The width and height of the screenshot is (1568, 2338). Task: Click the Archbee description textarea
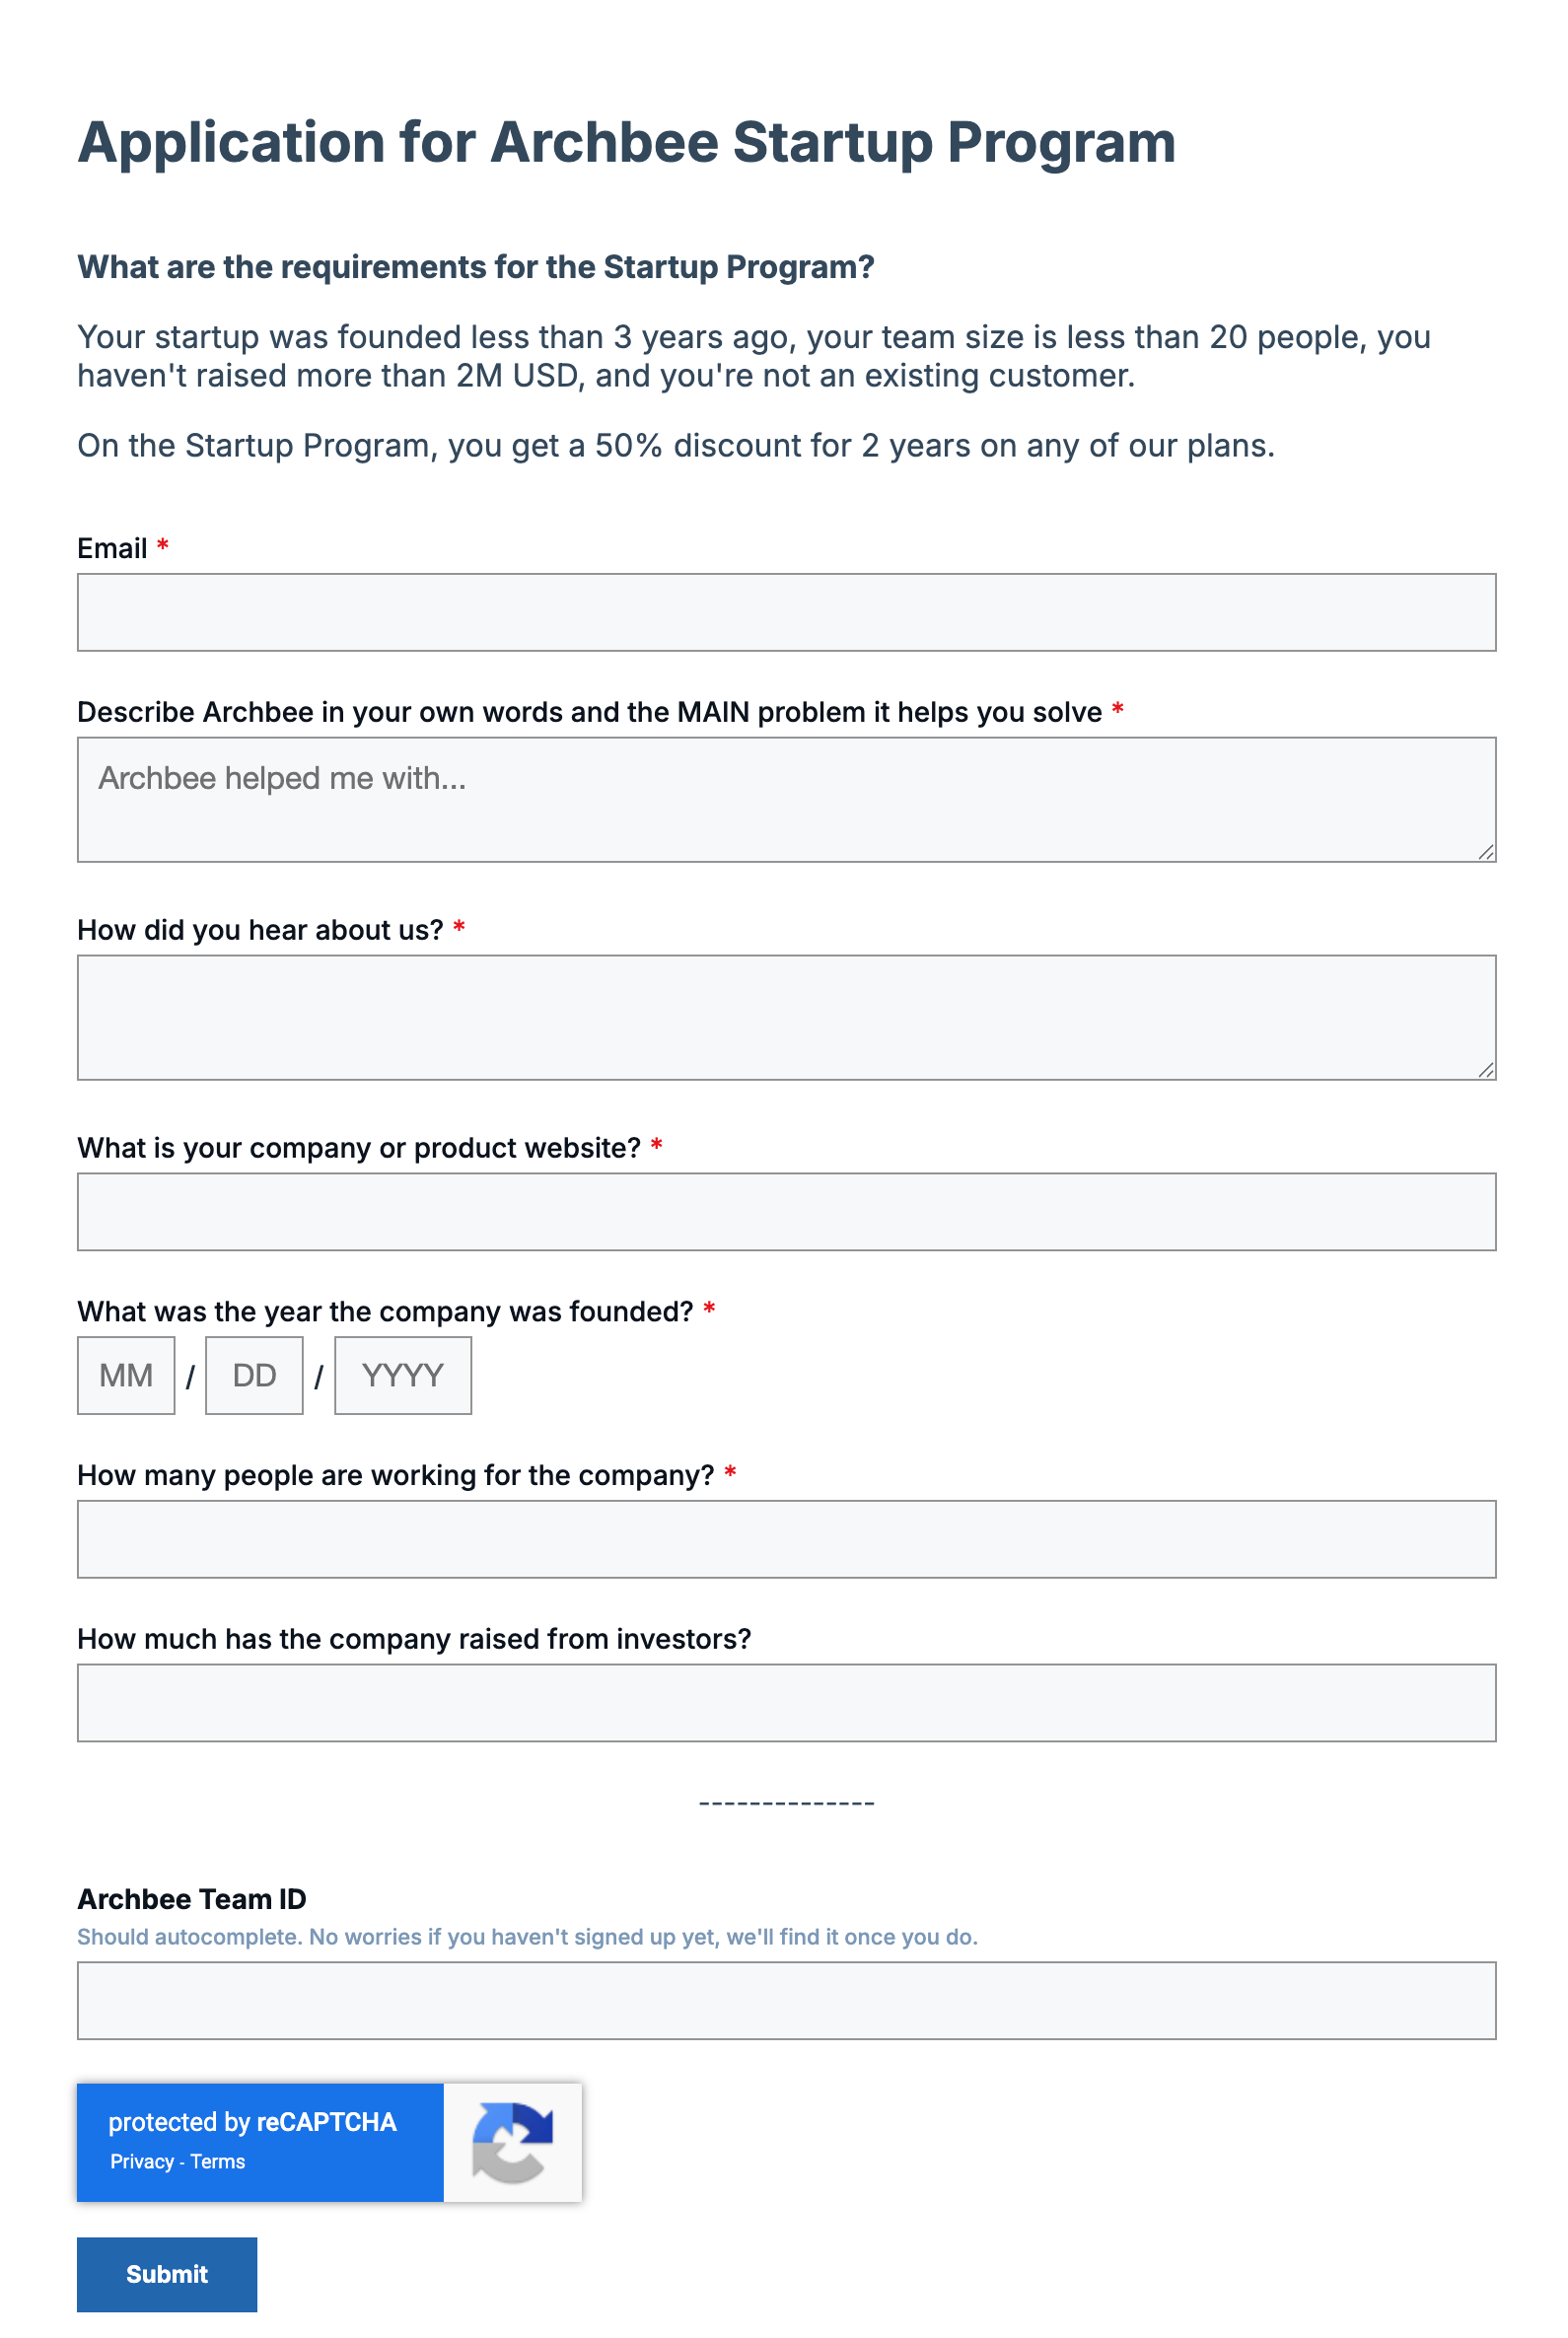click(786, 797)
